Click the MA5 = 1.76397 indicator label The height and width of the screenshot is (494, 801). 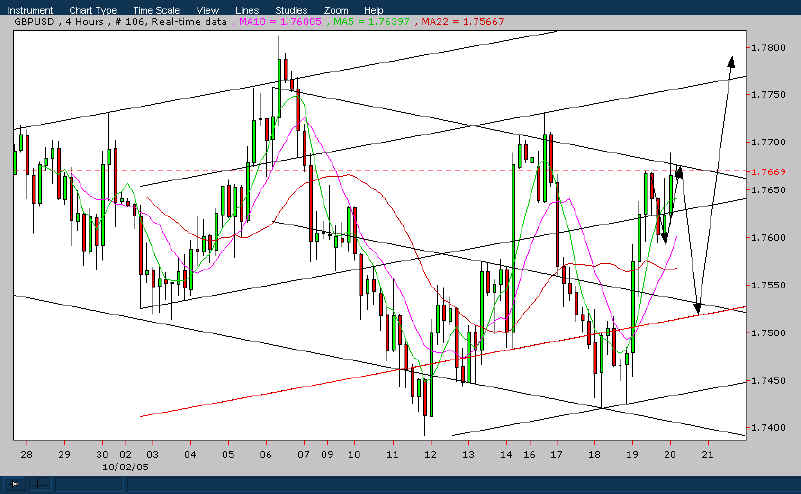point(371,21)
